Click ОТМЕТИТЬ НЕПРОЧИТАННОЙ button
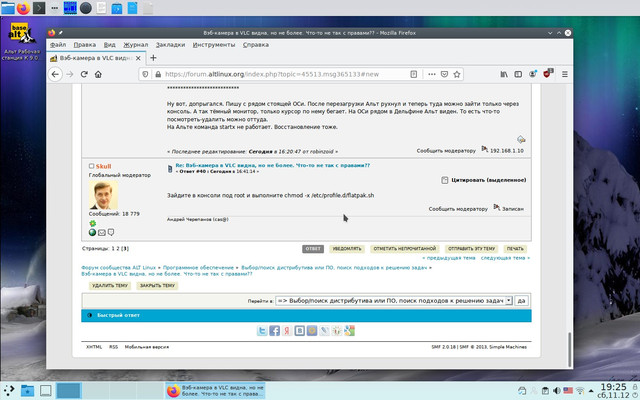640x400 pixels. pyautogui.click(x=404, y=249)
